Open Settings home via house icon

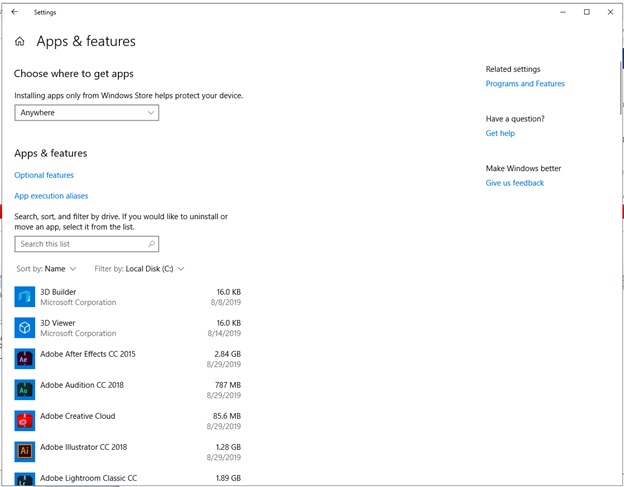(x=20, y=41)
